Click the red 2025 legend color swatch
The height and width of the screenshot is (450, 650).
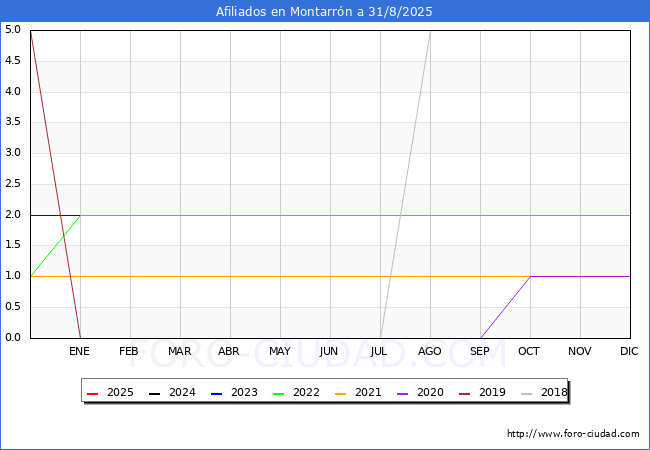pos(92,393)
